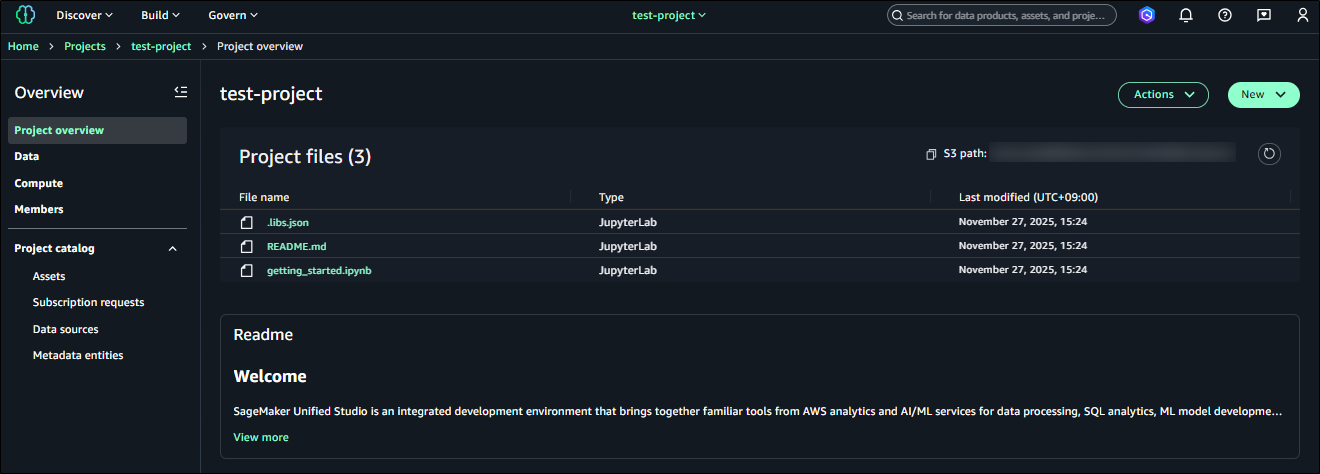This screenshot has height=474, width=1320.
Task: Open the Discover dropdown menu
Action: pos(84,15)
